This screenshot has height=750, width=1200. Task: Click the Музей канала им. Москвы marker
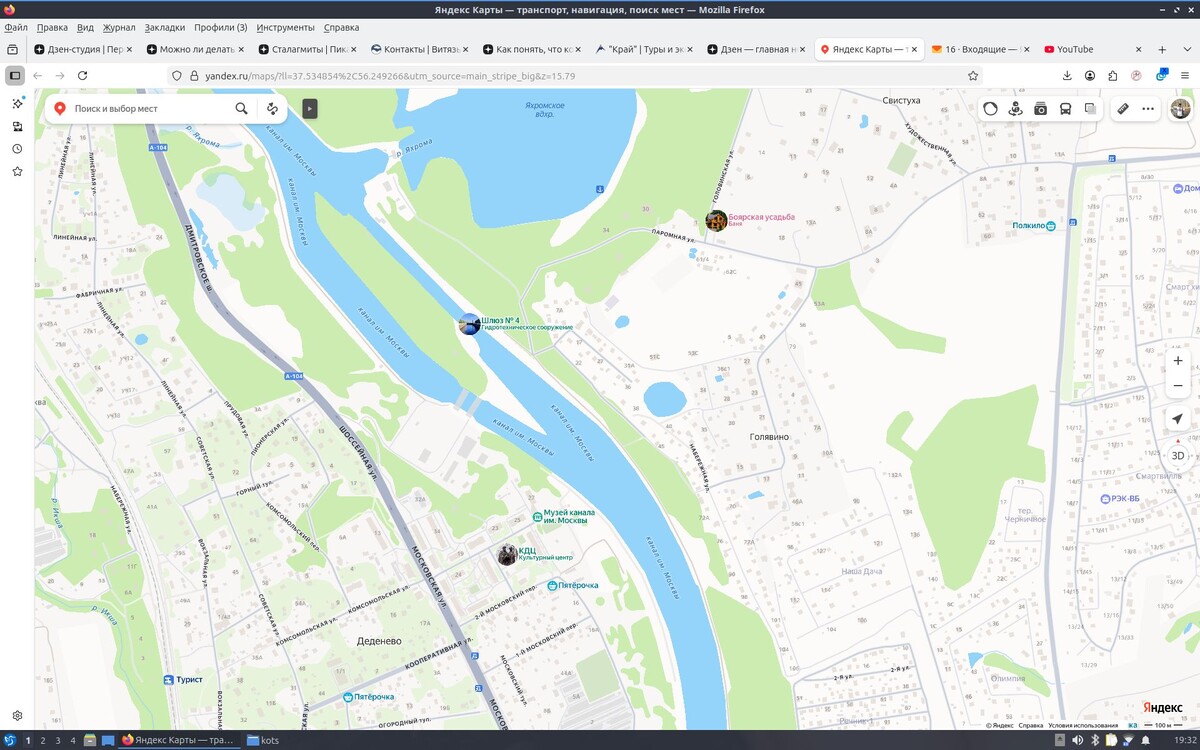coord(537,516)
